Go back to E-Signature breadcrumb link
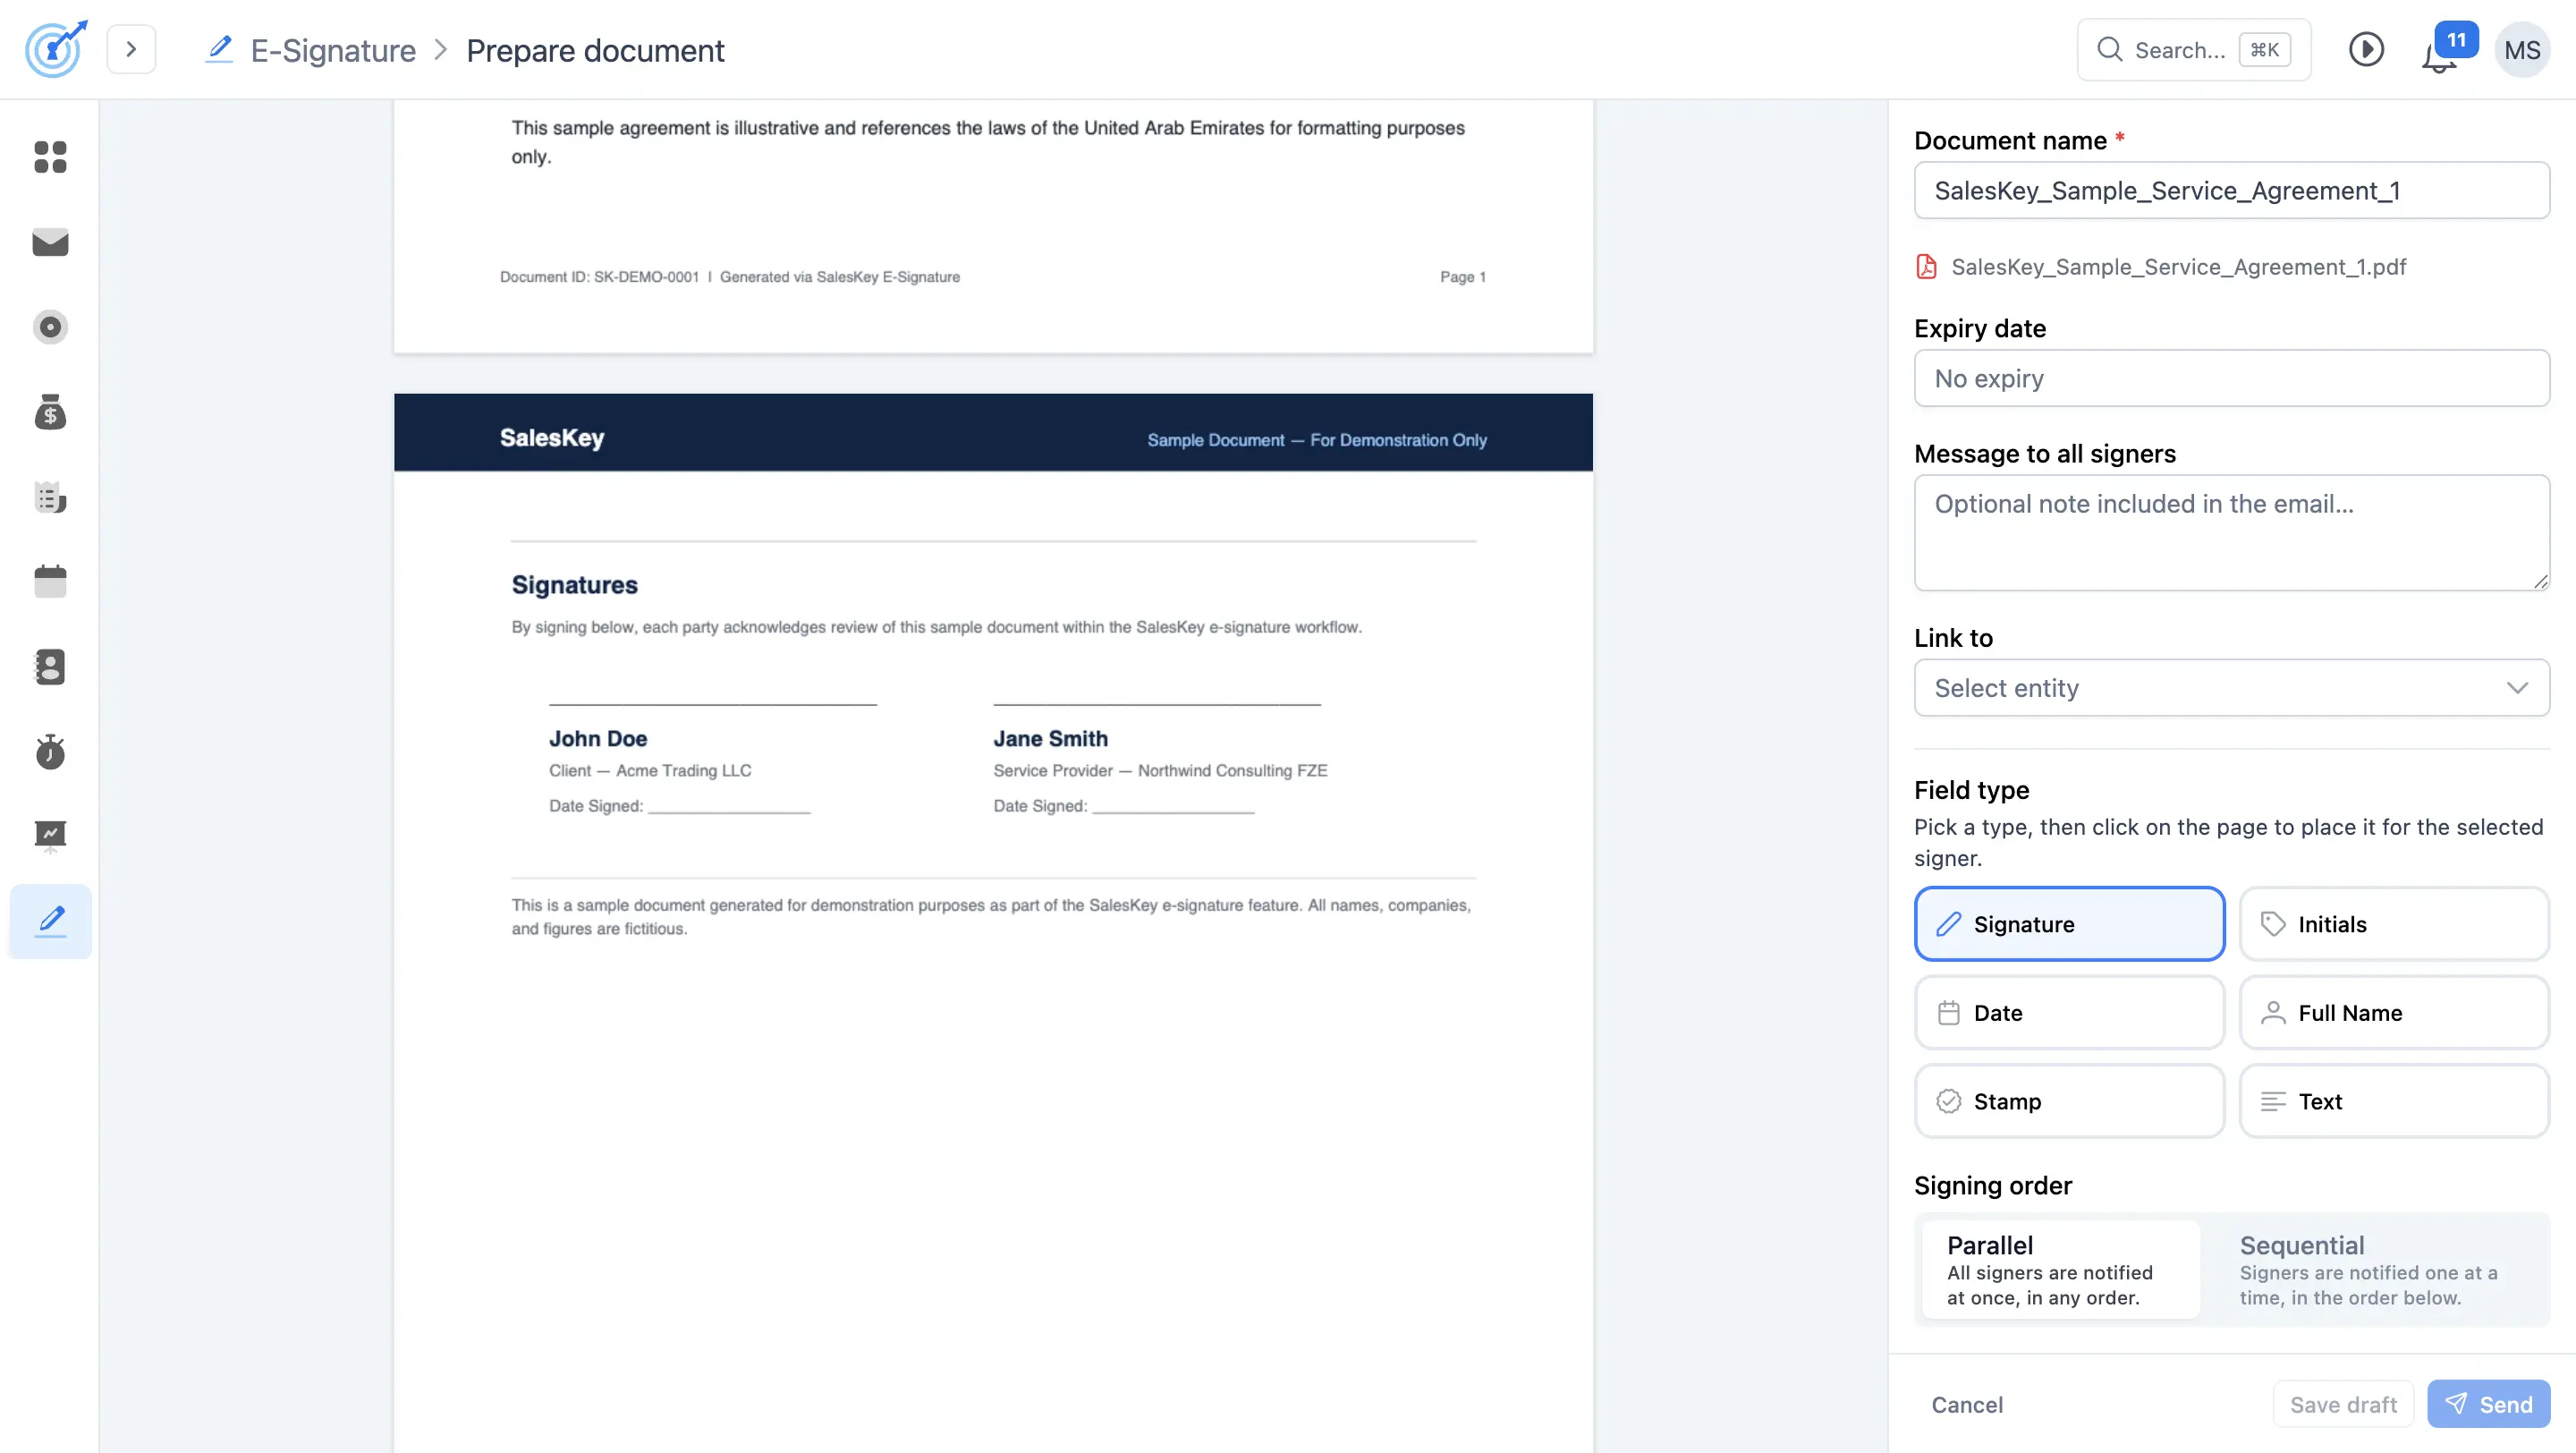Image resolution: width=2576 pixels, height=1453 pixels. coord(333,50)
